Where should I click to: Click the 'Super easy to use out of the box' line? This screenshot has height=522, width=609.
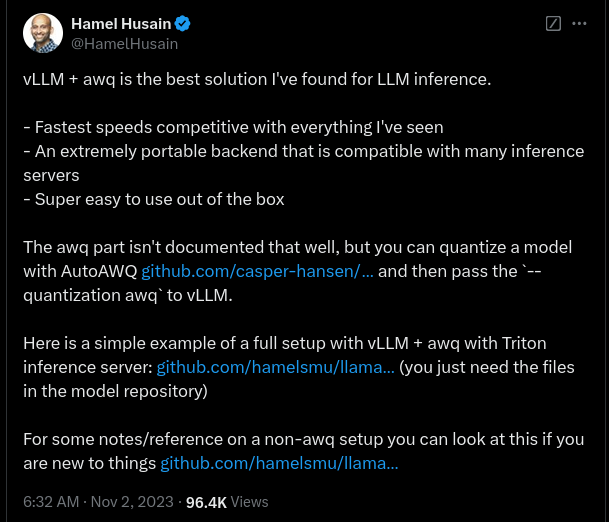pyautogui.click(x=153, y=199)
